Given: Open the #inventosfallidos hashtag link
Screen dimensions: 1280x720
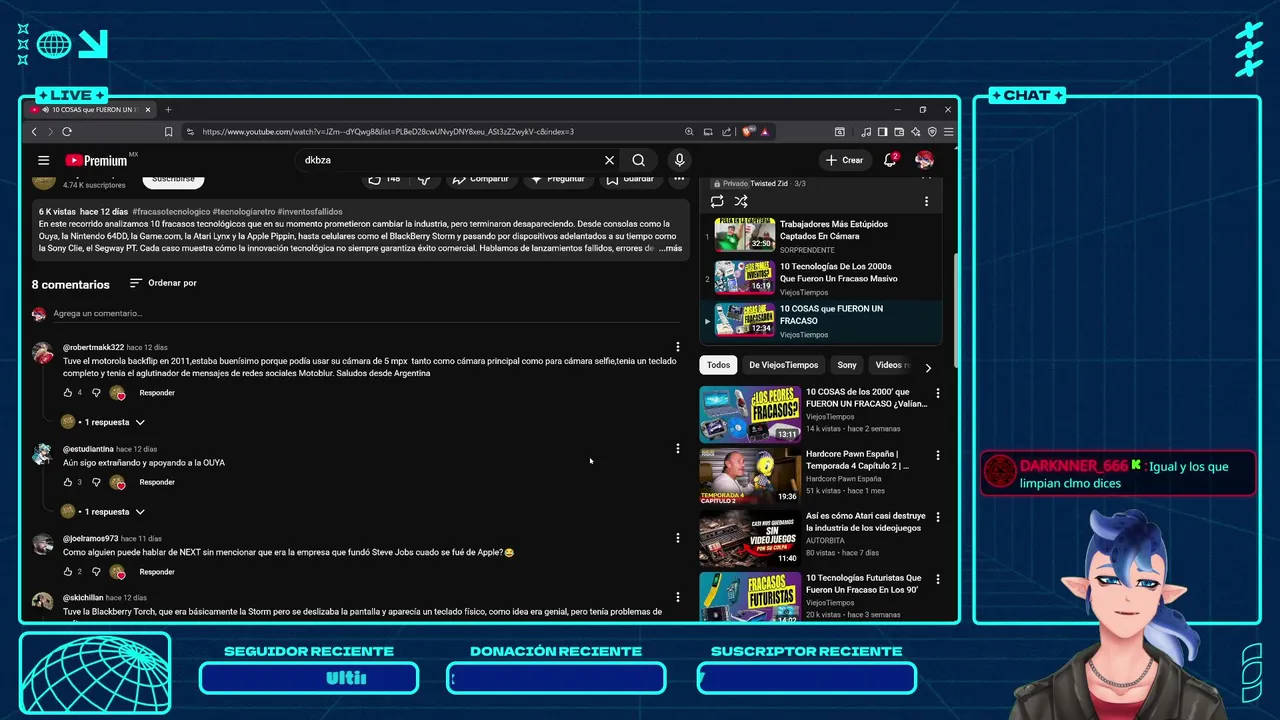Looking at the screenshot, I should 310,212.
